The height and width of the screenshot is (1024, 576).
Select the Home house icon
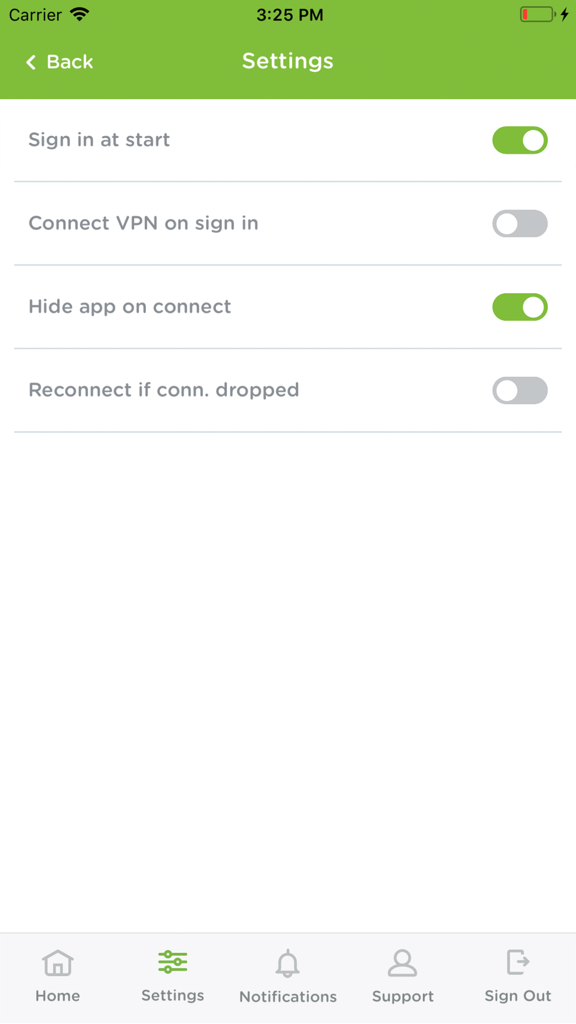click(x=58, y=961)
